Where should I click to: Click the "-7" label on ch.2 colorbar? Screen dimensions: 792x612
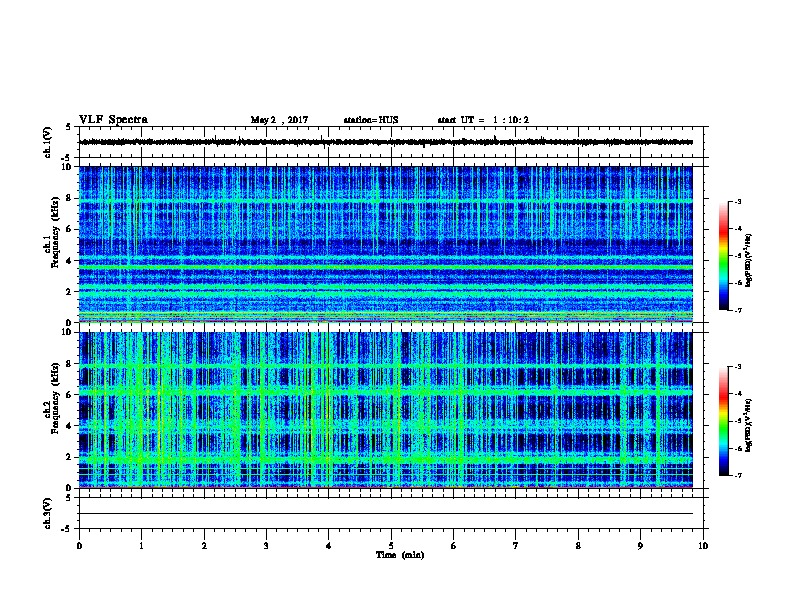click(737, 475)
